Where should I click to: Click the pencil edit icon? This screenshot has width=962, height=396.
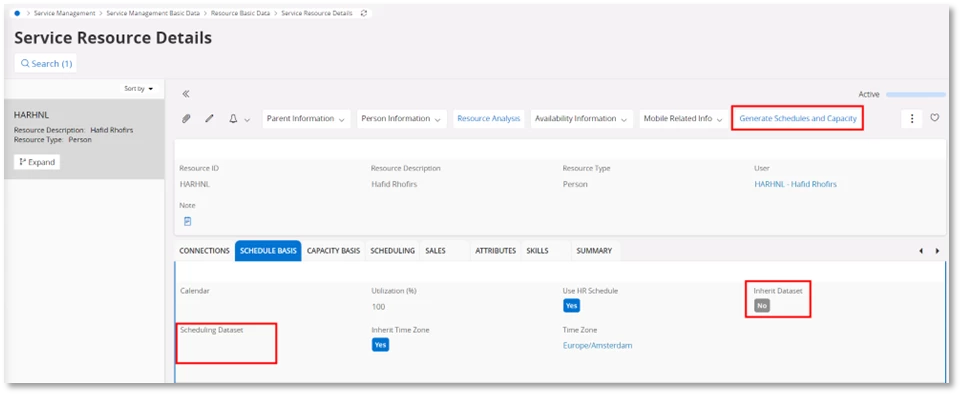click(x=209, y=118)
